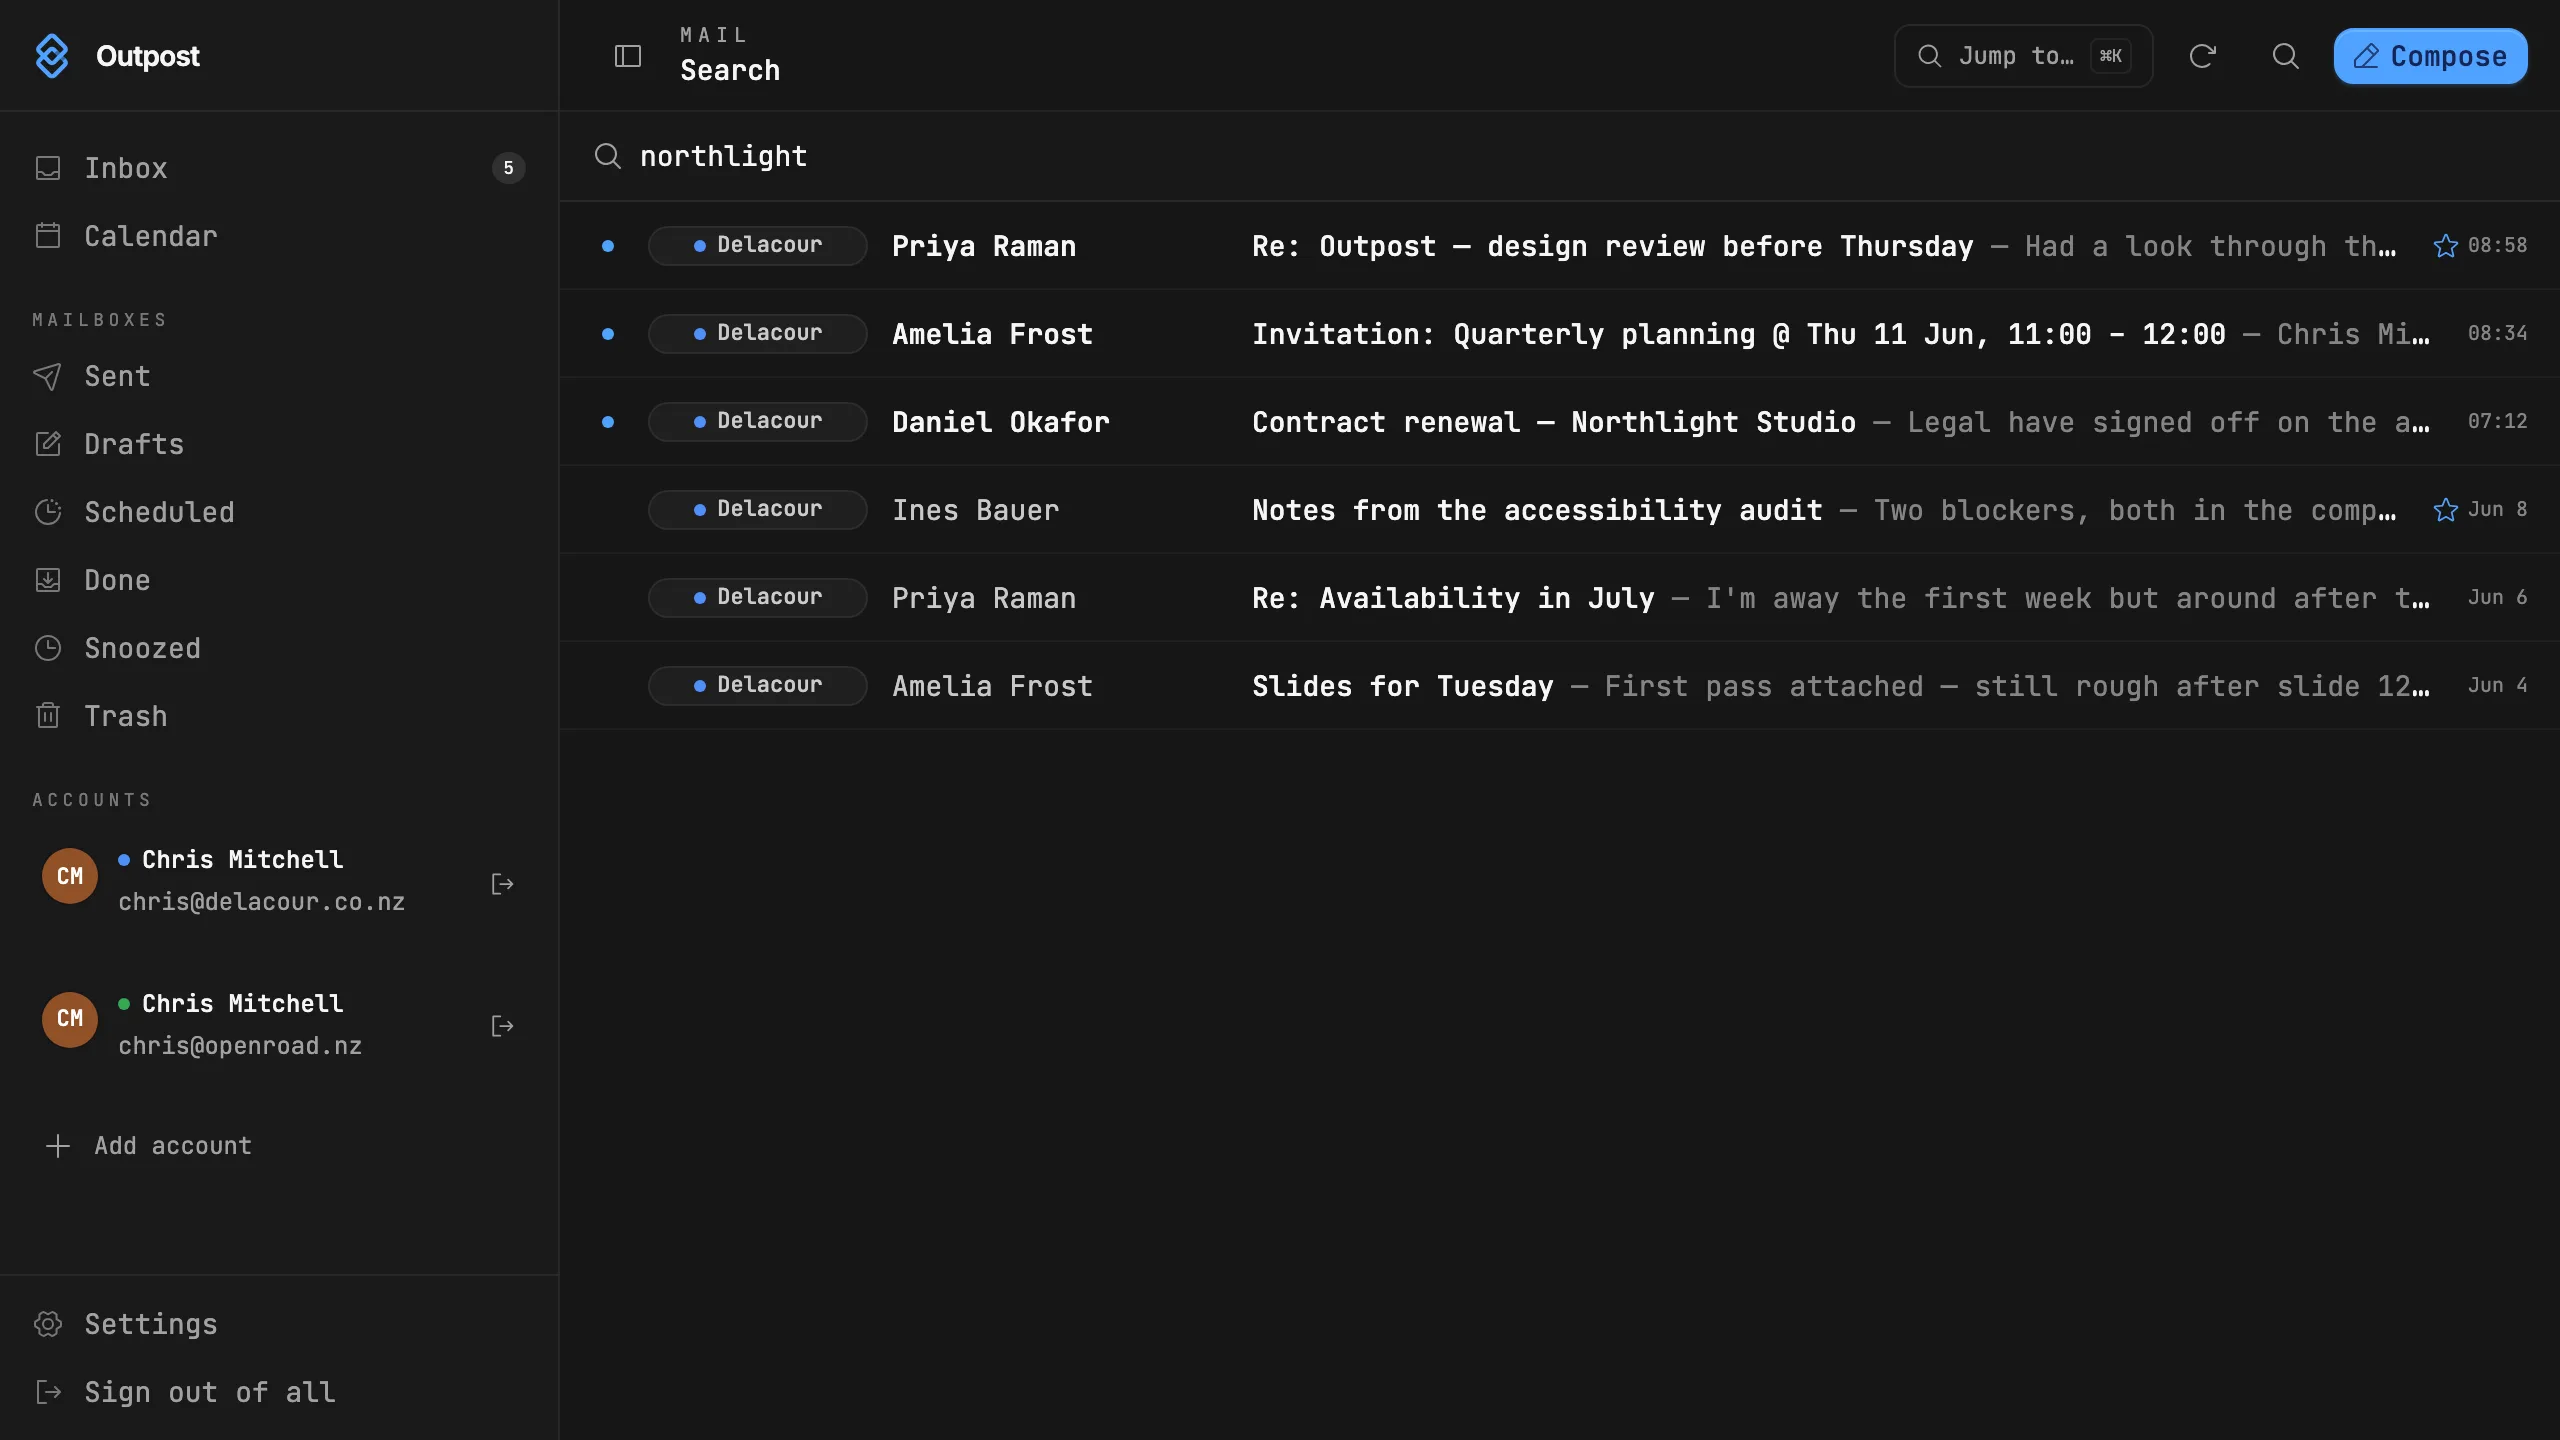Viewport: 2560px width, 1440px height.
Task: Open the Done mailbox
Action: pos(279,580)
